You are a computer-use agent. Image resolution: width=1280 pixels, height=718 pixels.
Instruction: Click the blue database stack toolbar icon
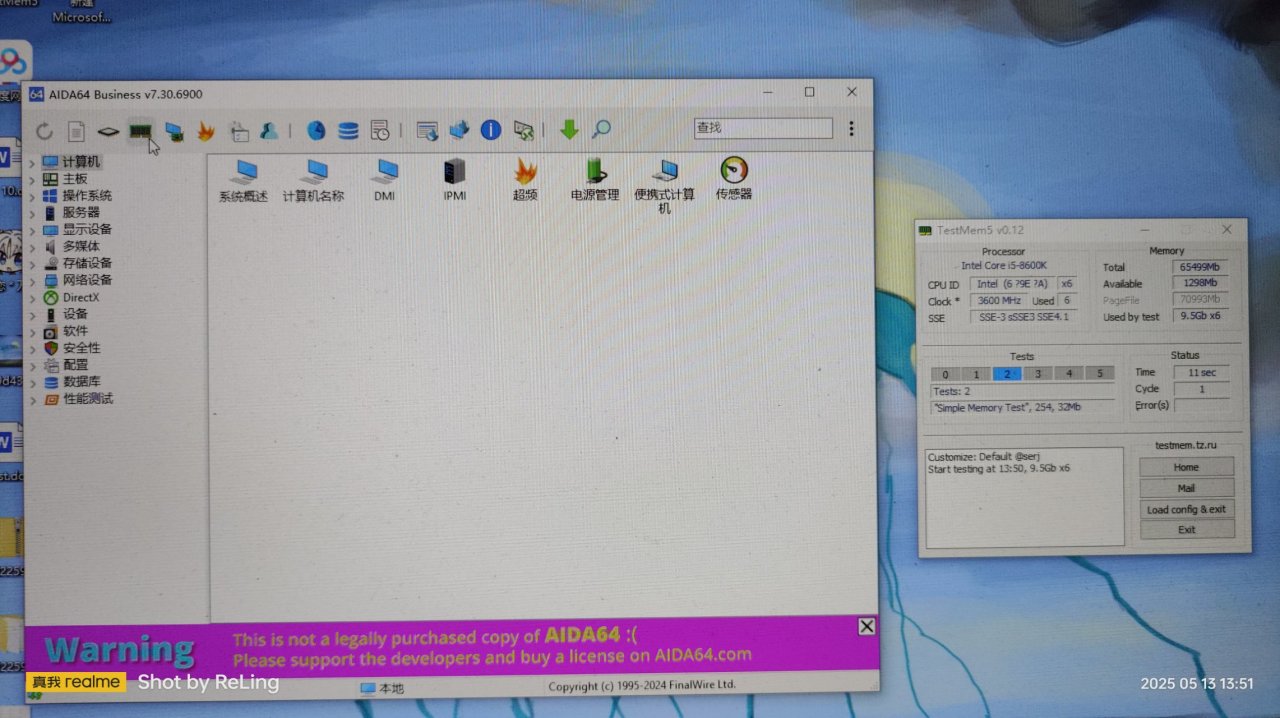point(348,130)
